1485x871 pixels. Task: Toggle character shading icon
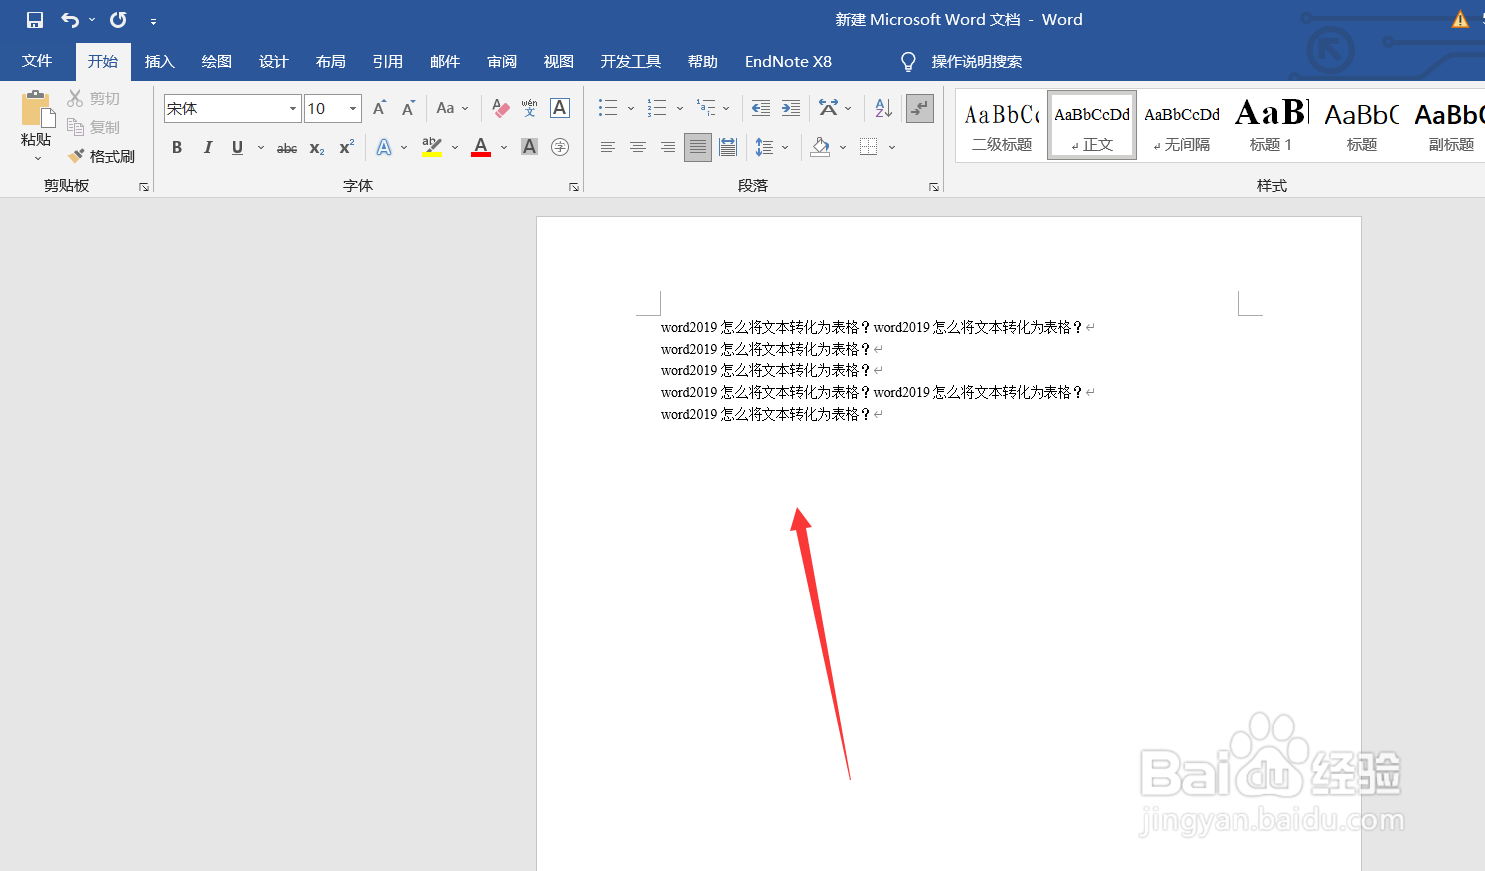point(530,147)
